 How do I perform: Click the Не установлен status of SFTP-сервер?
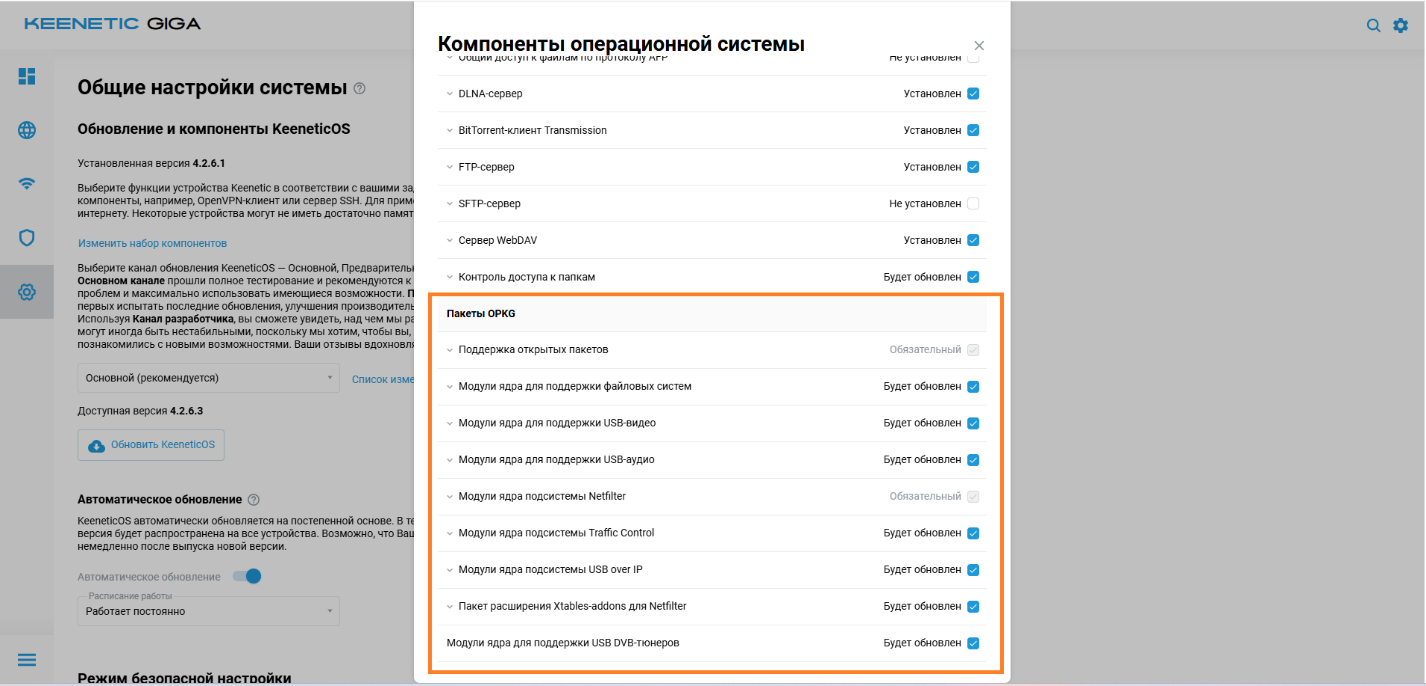[x=925, y=204]
